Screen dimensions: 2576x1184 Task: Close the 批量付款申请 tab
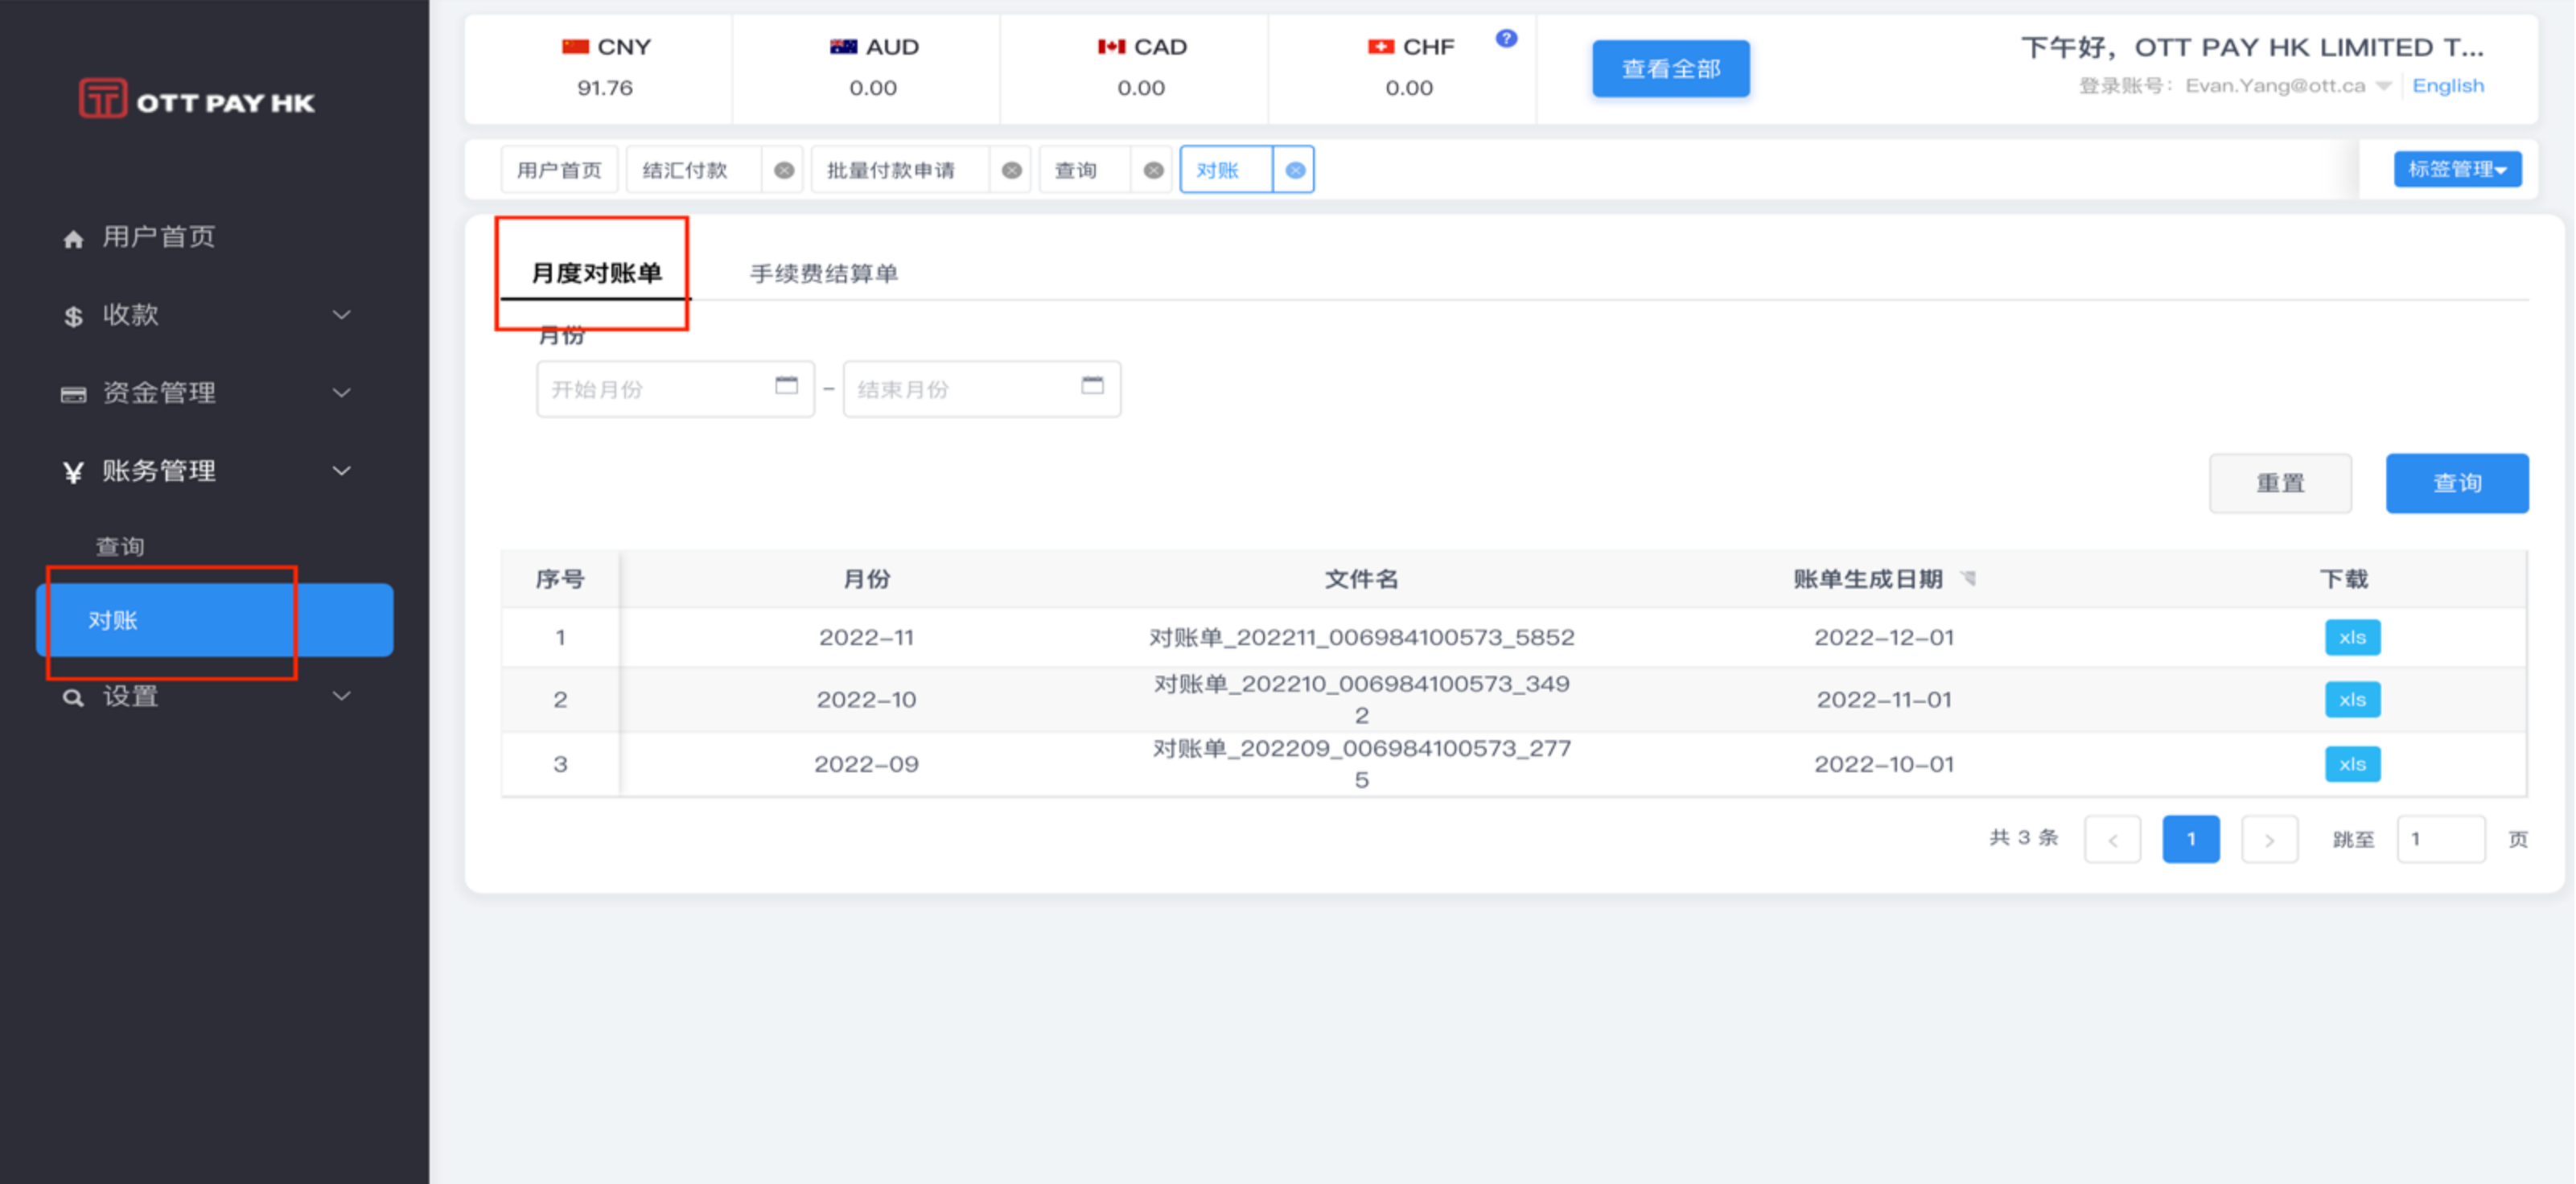[x=1012, y=170]
